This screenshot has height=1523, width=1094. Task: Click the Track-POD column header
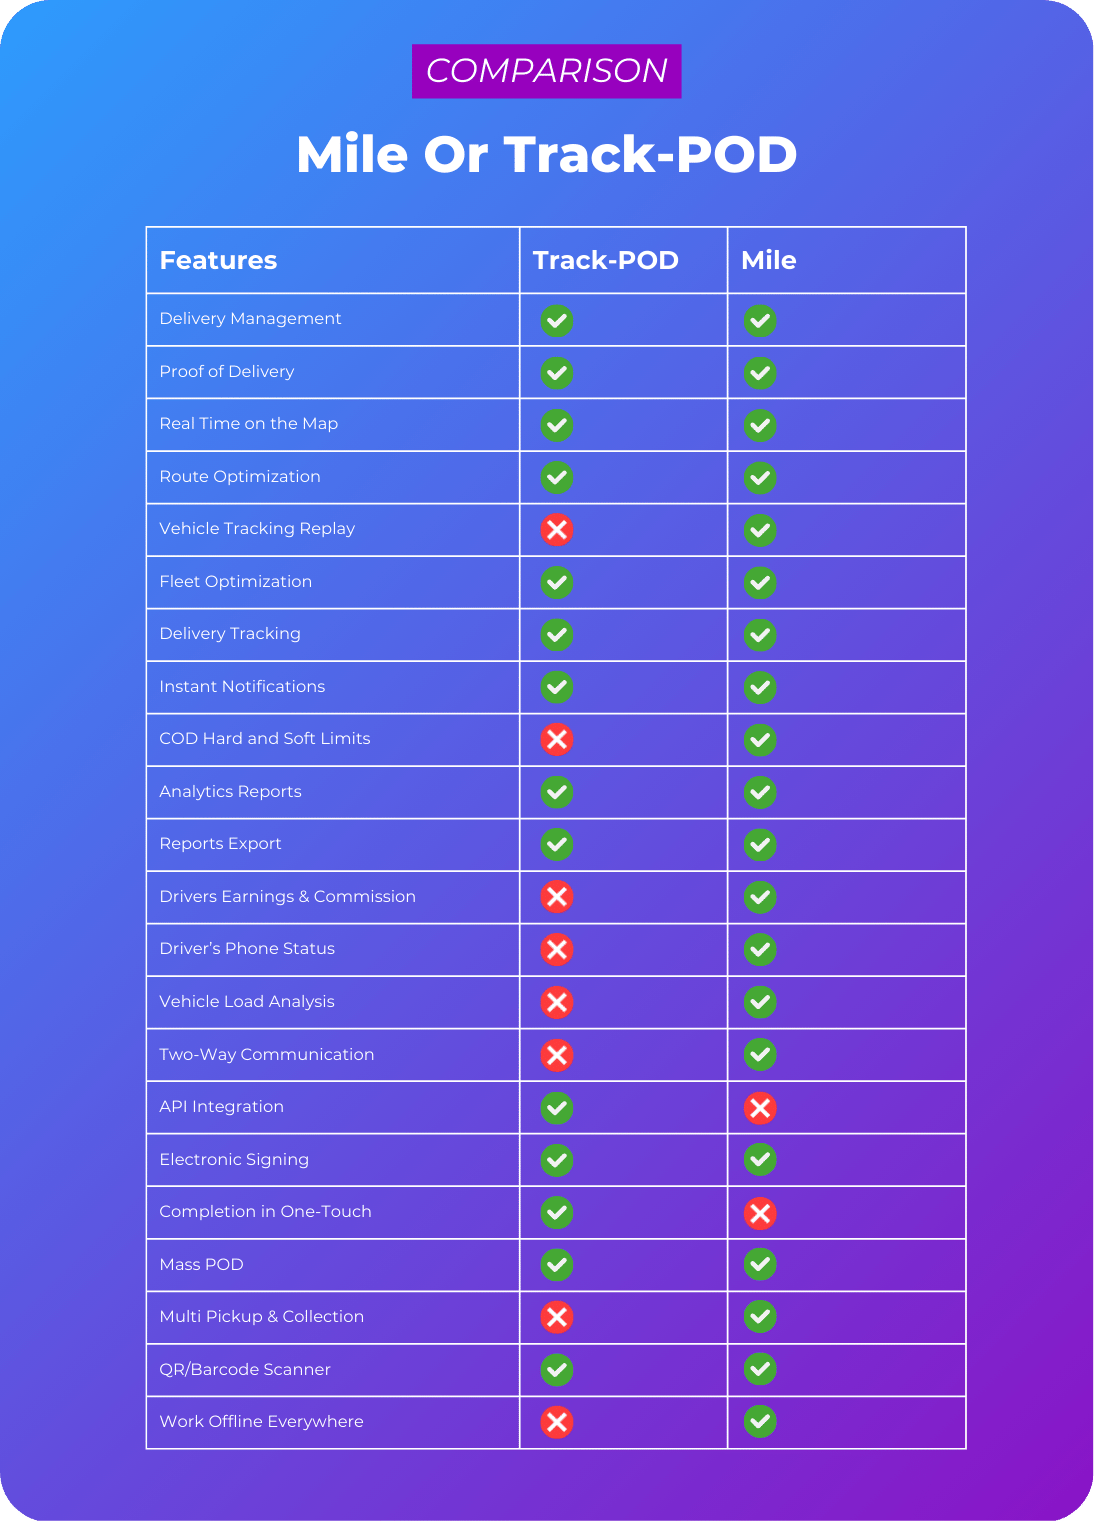click(x=605, y=260)
